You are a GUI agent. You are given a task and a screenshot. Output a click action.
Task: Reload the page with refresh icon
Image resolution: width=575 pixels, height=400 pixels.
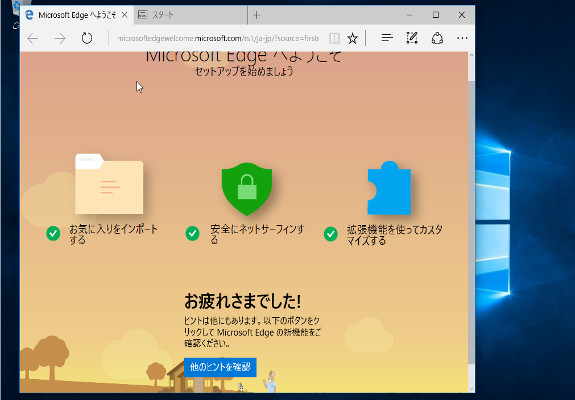(x=87, y=38)
